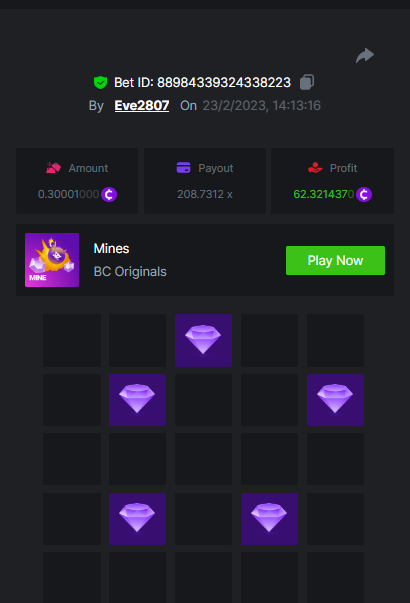This screenshot has height=603, width=410.
Task: Click the Mines game title text
Action: point(112,248)
